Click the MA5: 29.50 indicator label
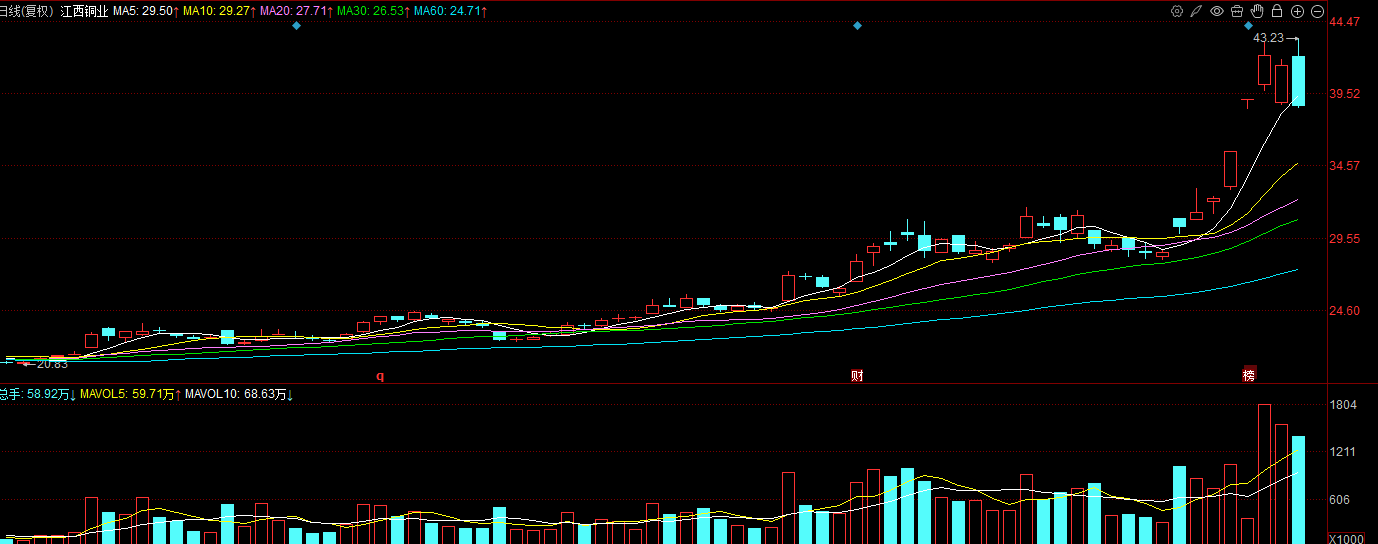Screen dimensions: 1378x544 146,11
